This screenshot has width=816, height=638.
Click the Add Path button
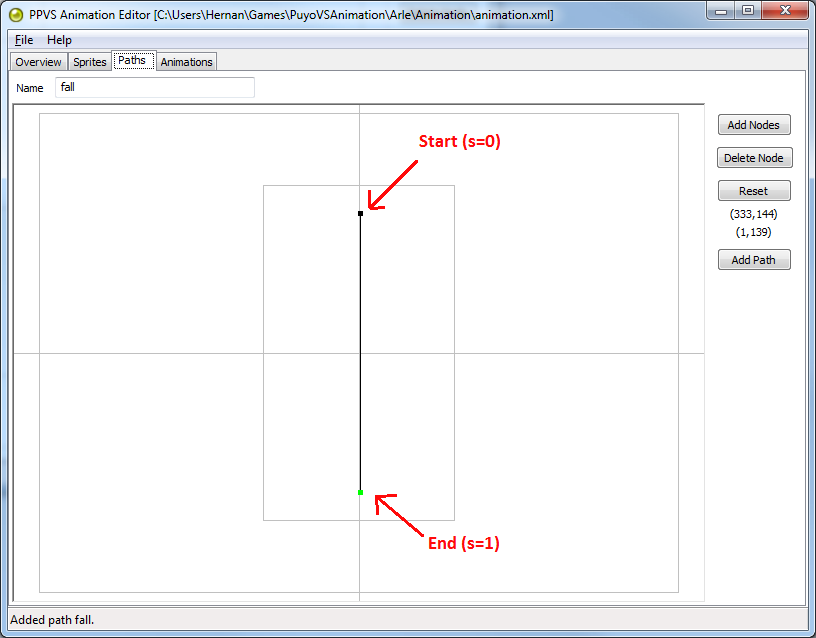pyautogui.click(x=754, y=260)
